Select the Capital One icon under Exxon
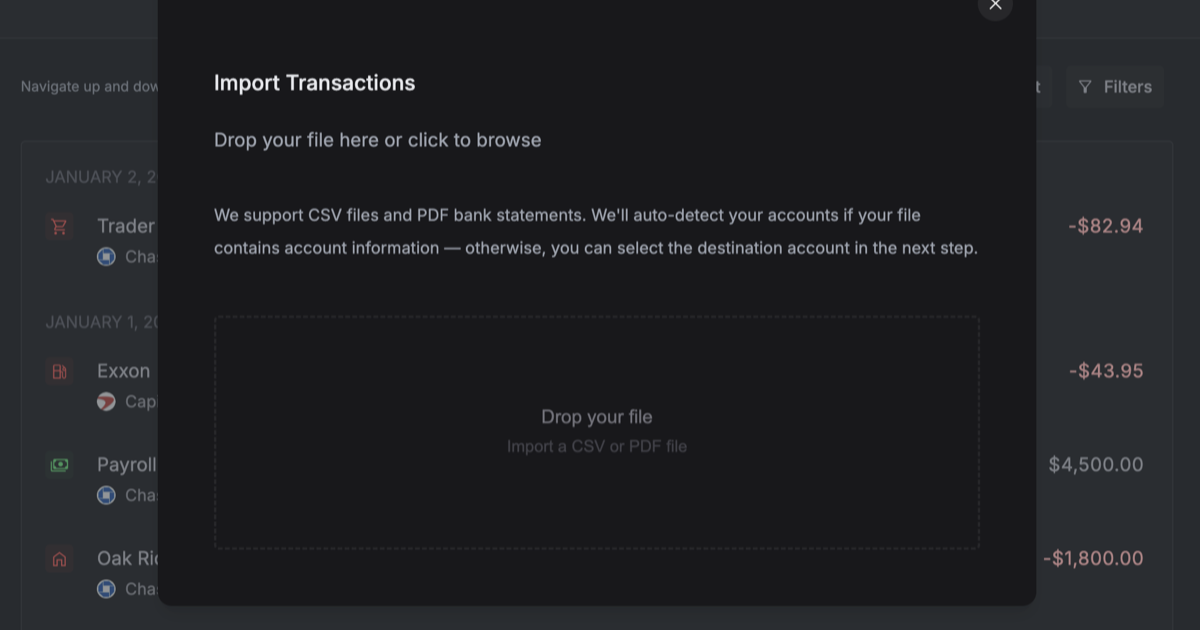This screenshot has height=630, width=1200. tap(106, 401)
